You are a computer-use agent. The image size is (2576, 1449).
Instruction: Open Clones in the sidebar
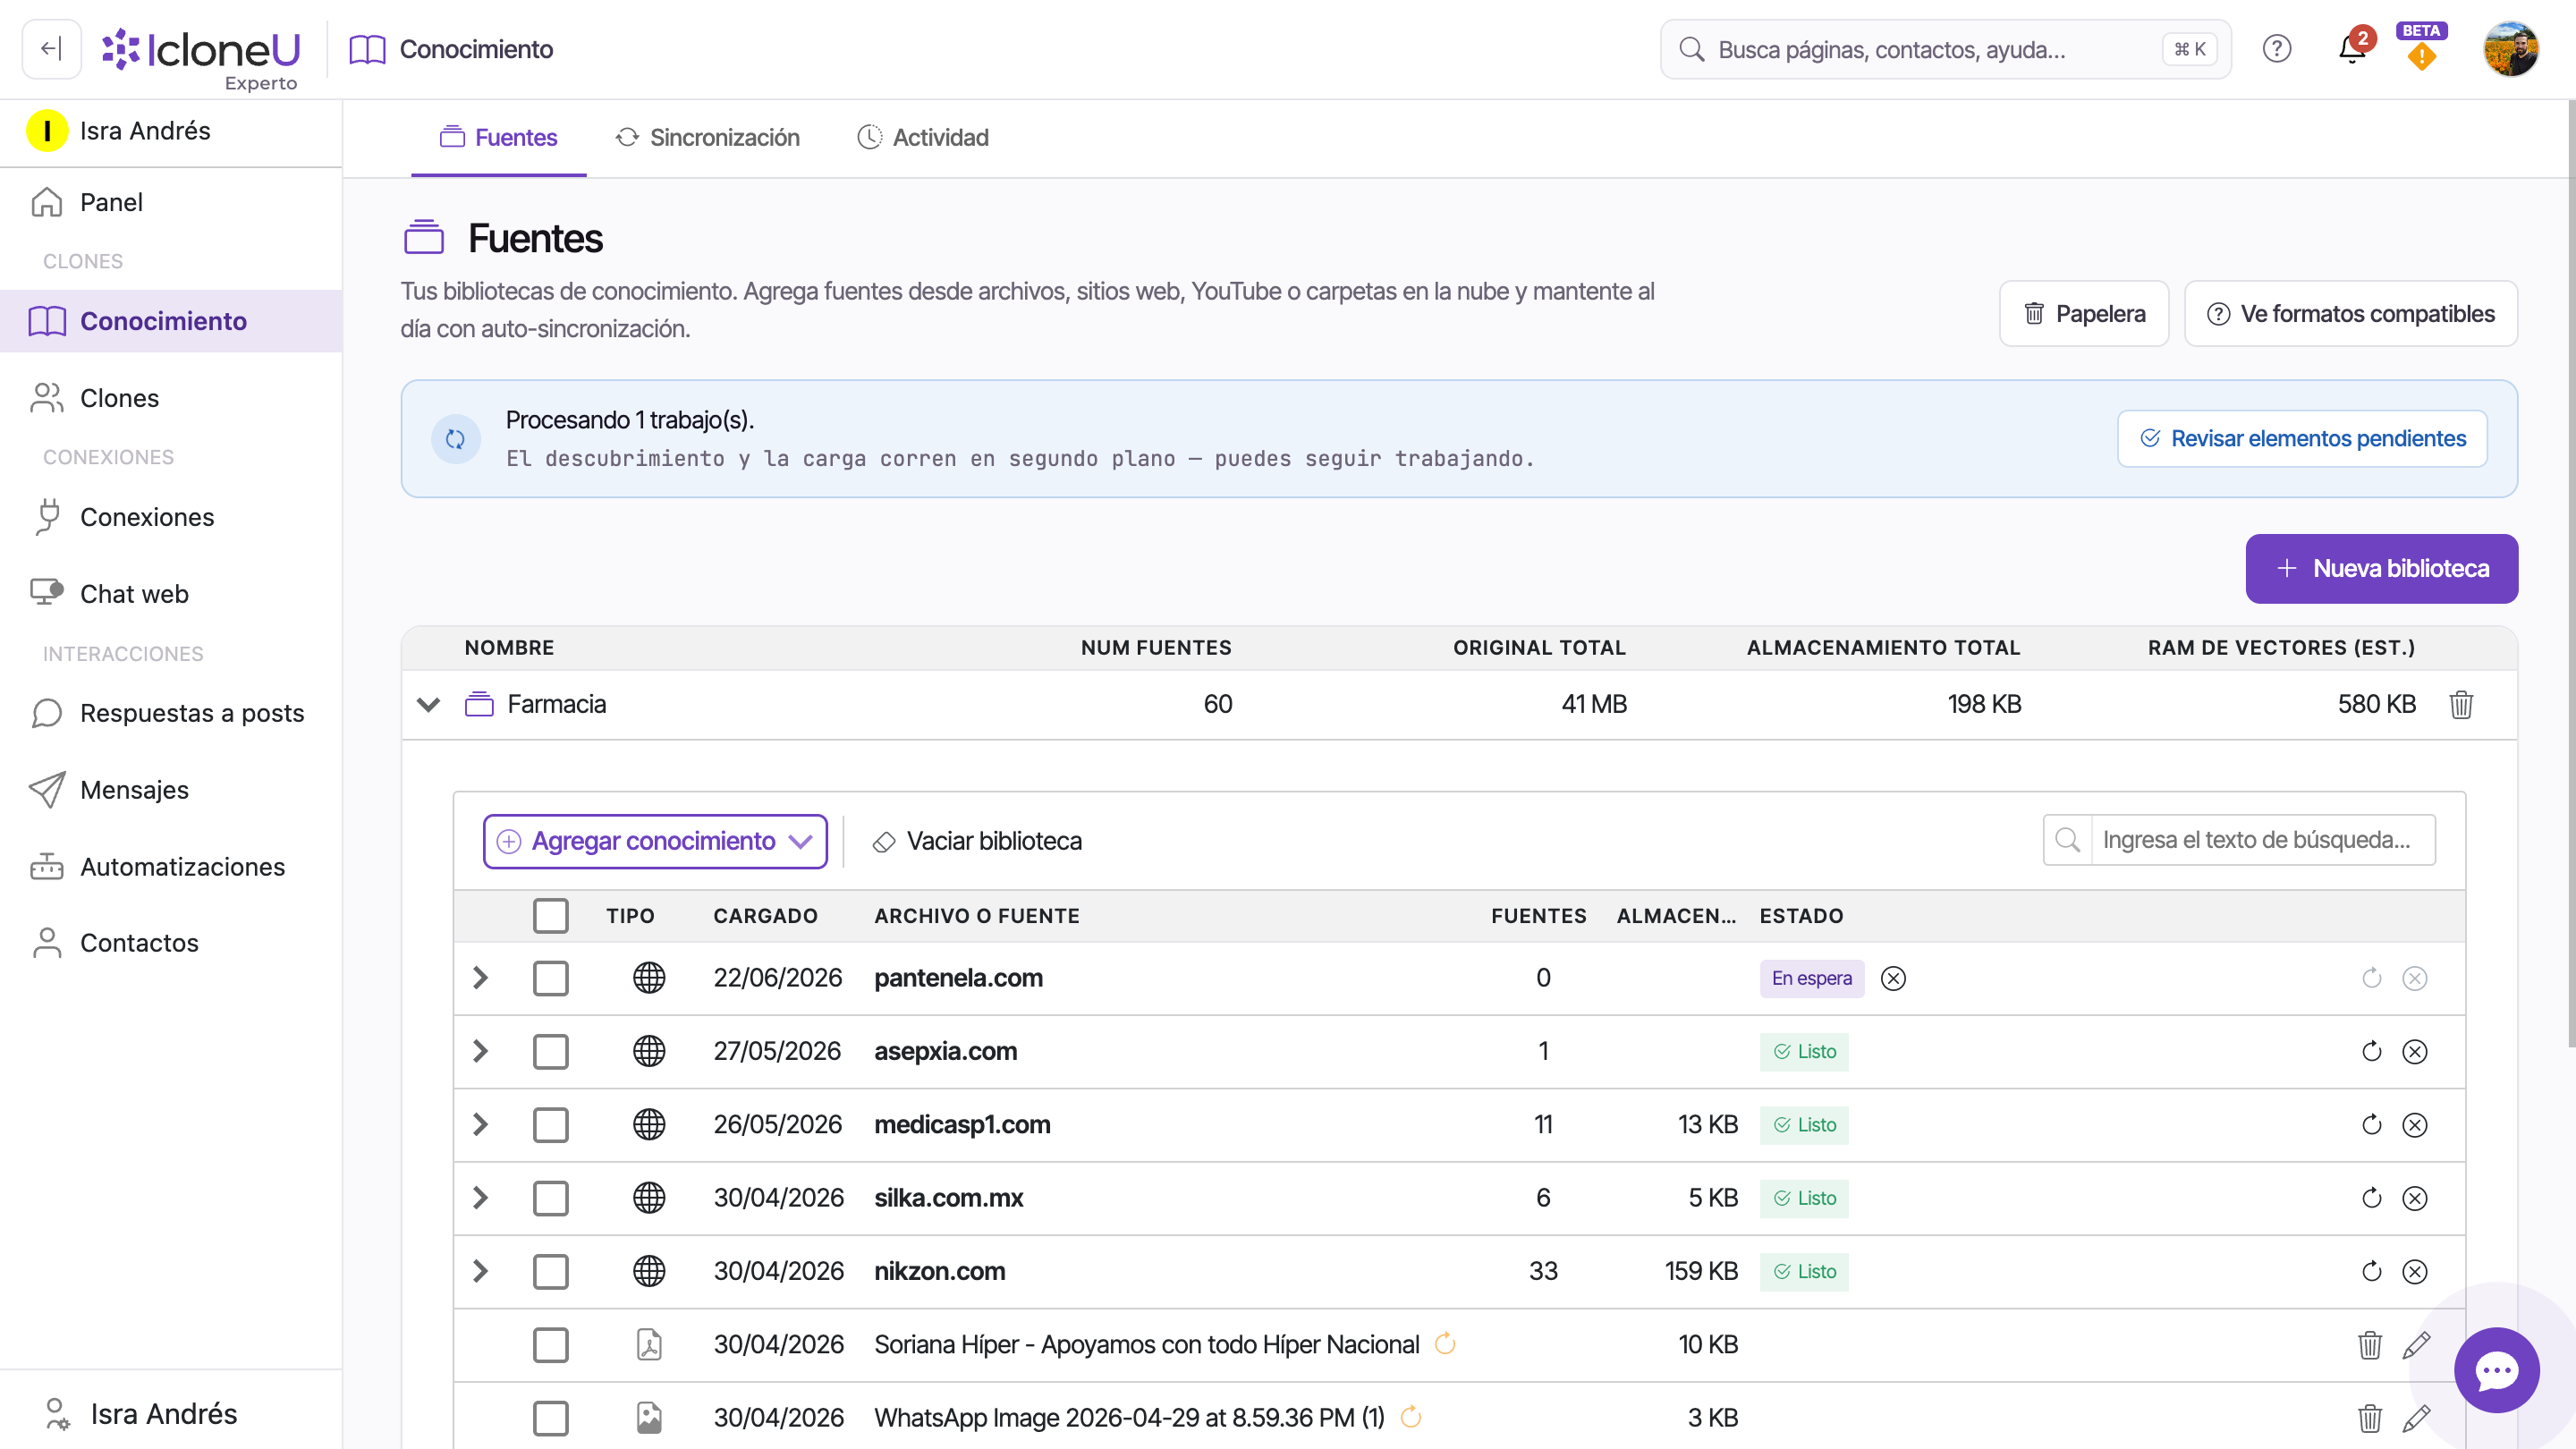171,398
